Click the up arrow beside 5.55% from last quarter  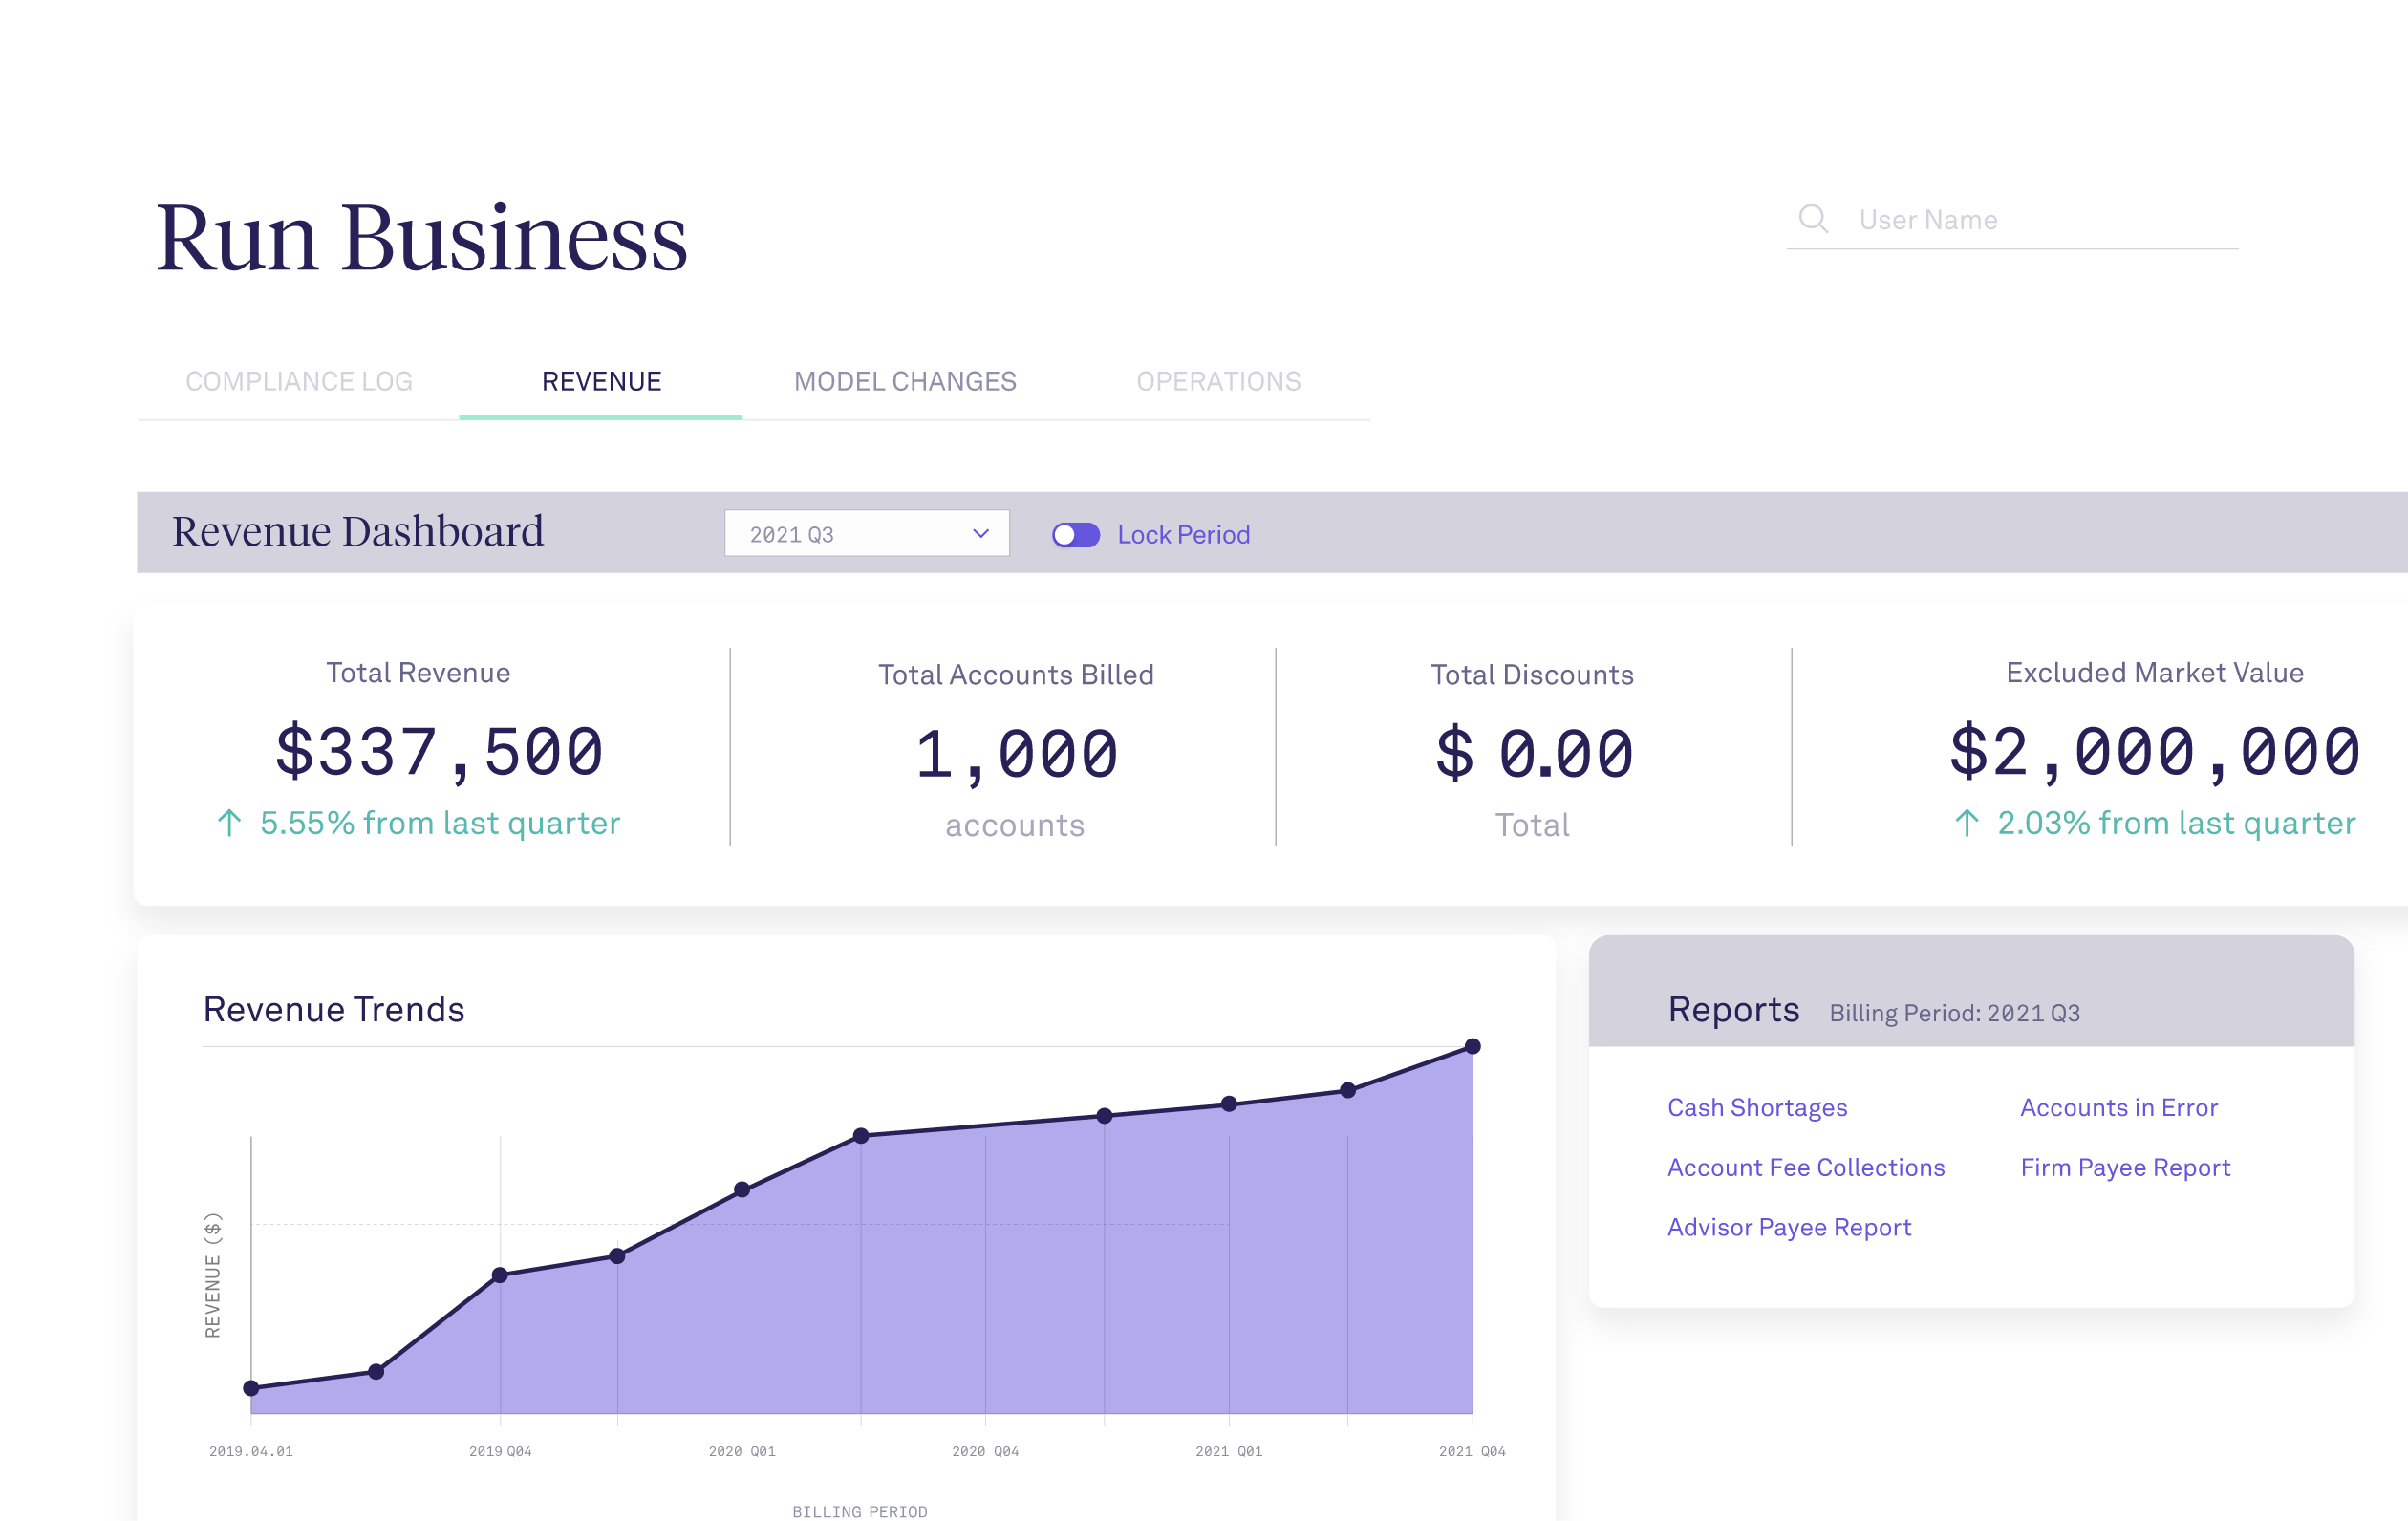(x=229, y=823)
